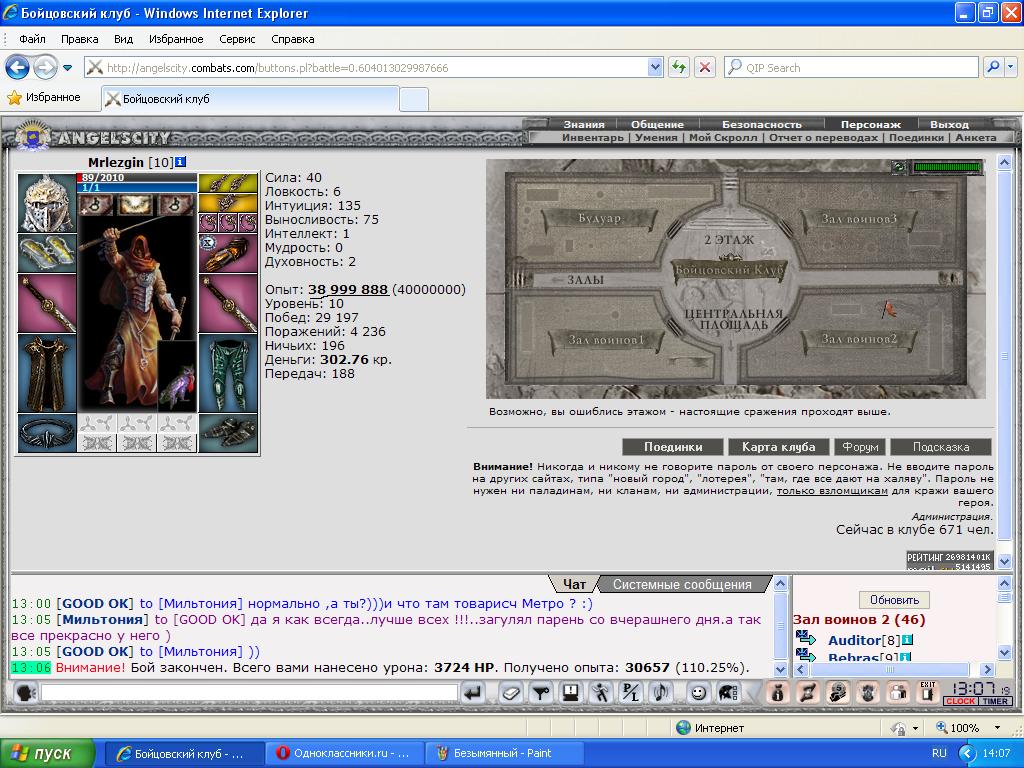The width and height of the screenshot is (1024, 768).
Task: Open the smiley emoticons picker
Action: pos(699,692)
